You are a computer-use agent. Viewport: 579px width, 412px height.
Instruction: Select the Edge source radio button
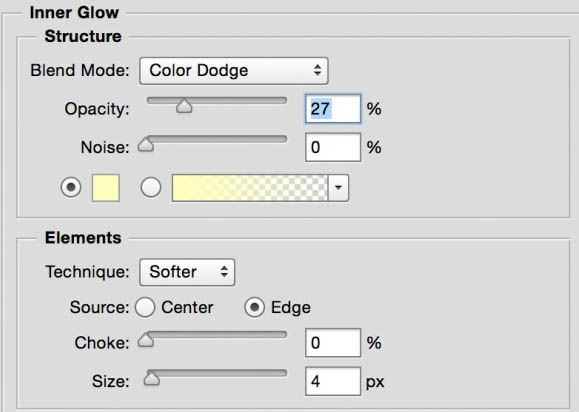(254, 307)
